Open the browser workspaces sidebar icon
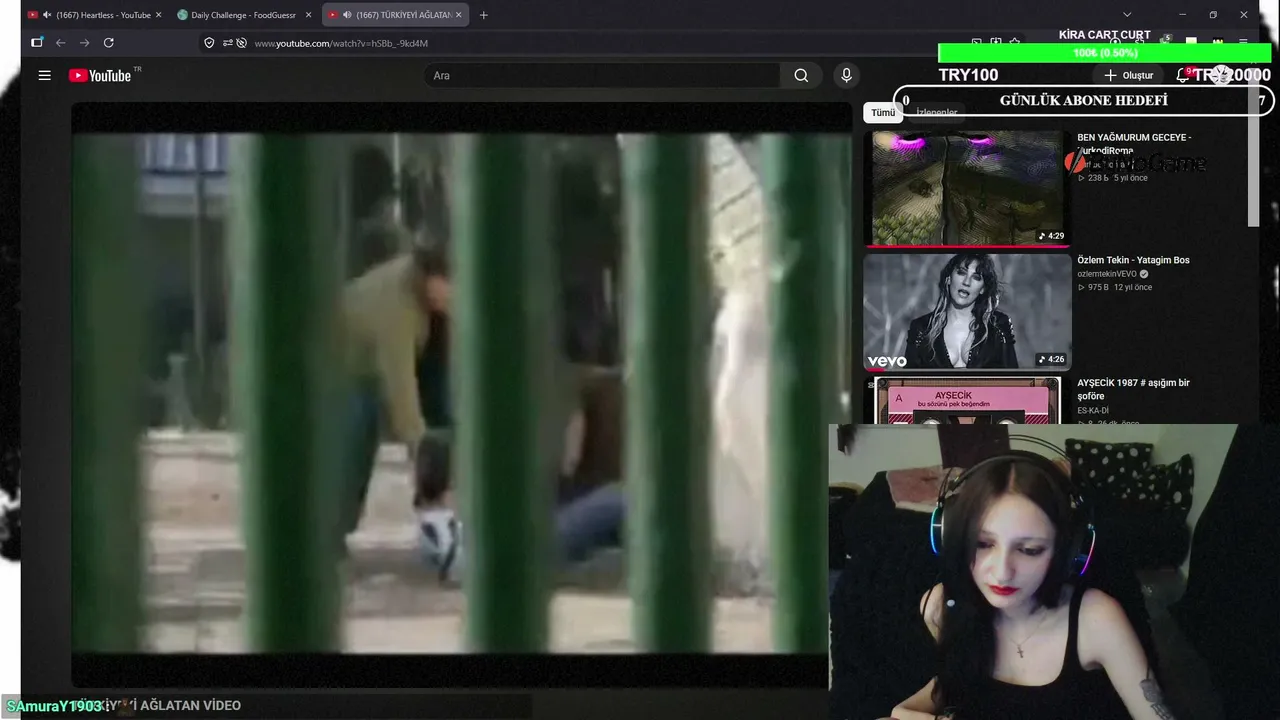The image size is (1280, 720). click(37, 43)
